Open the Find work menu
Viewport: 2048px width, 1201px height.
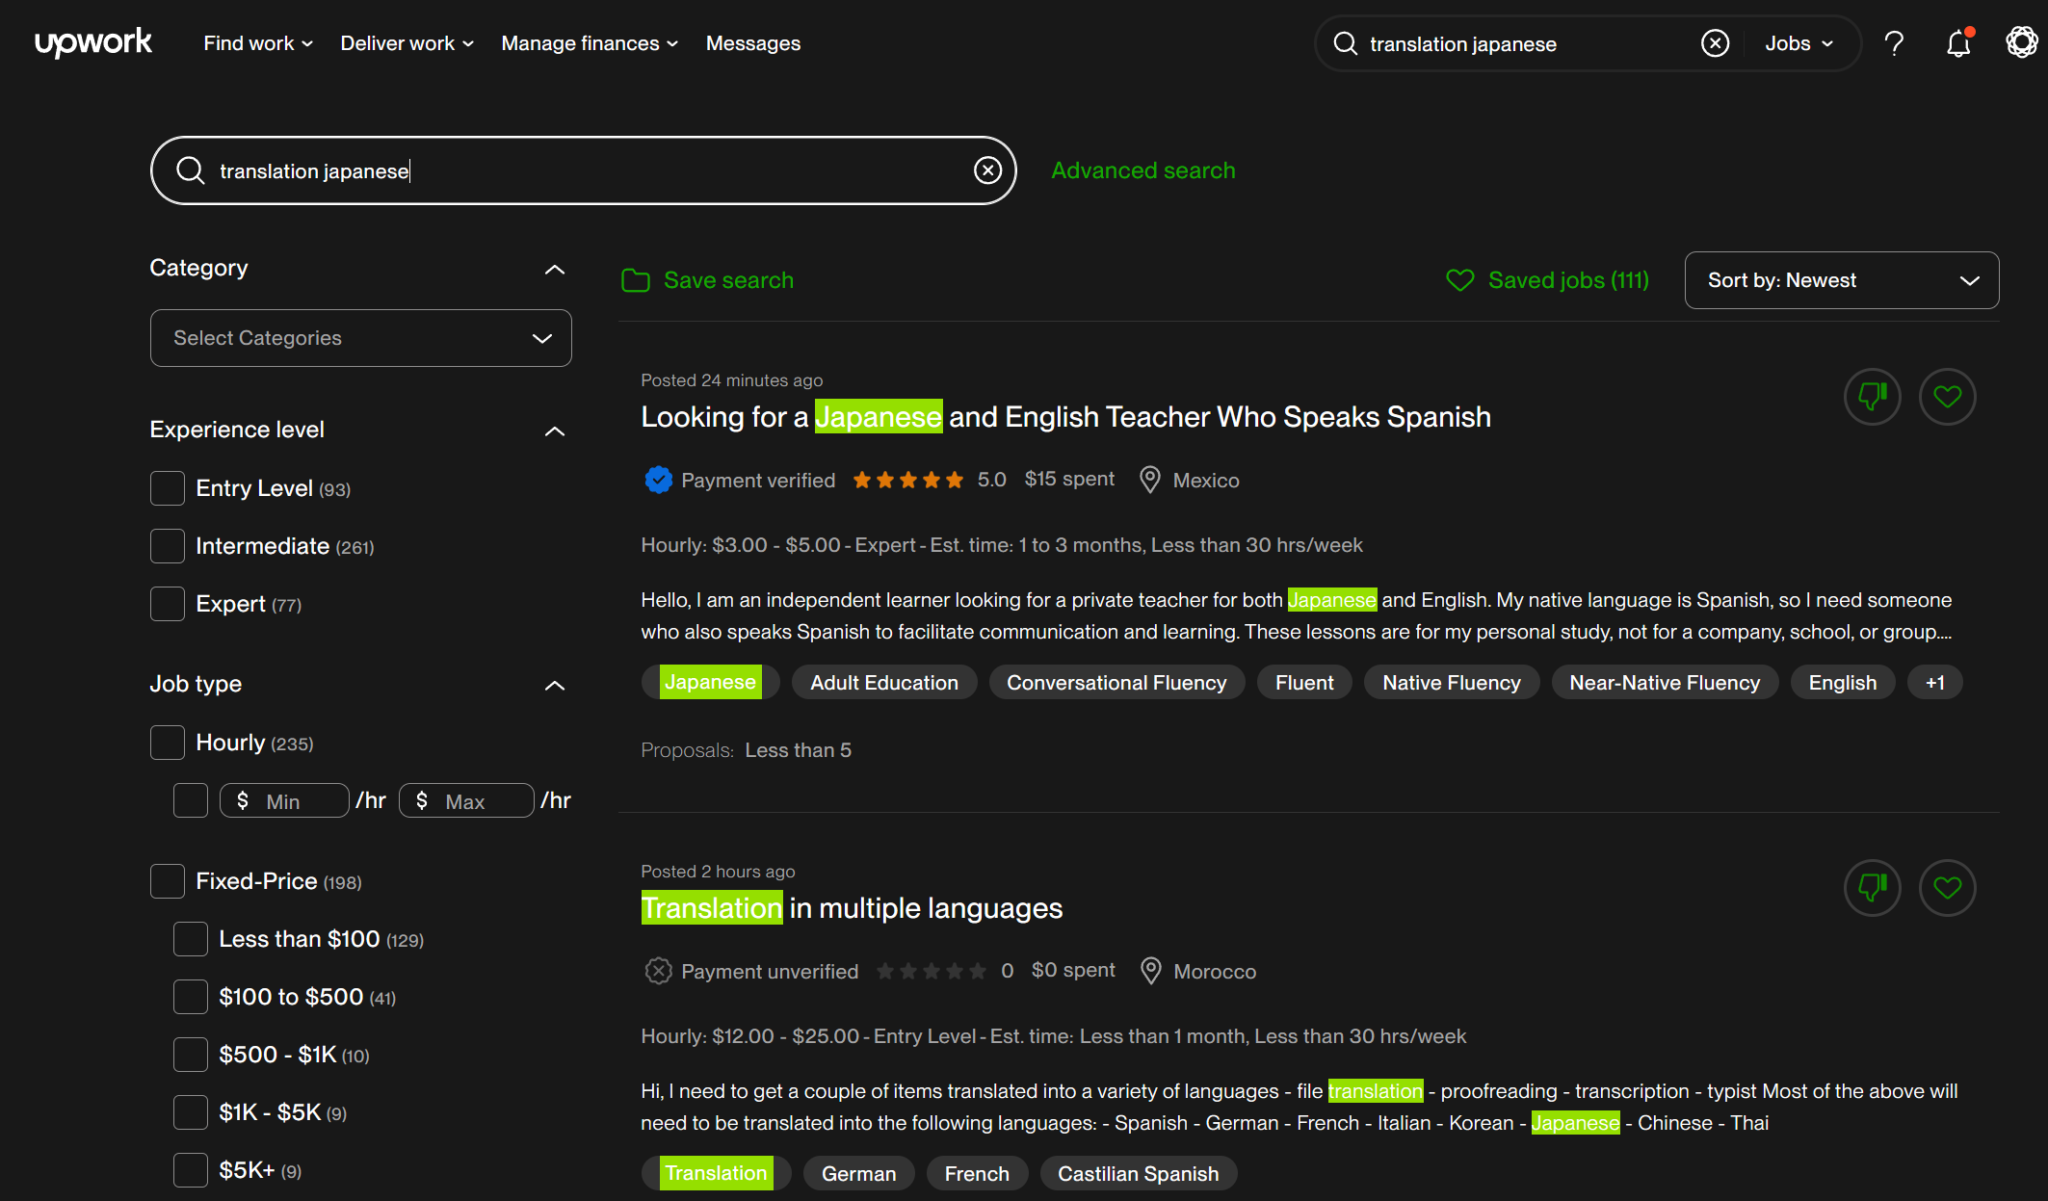[258, 44]
